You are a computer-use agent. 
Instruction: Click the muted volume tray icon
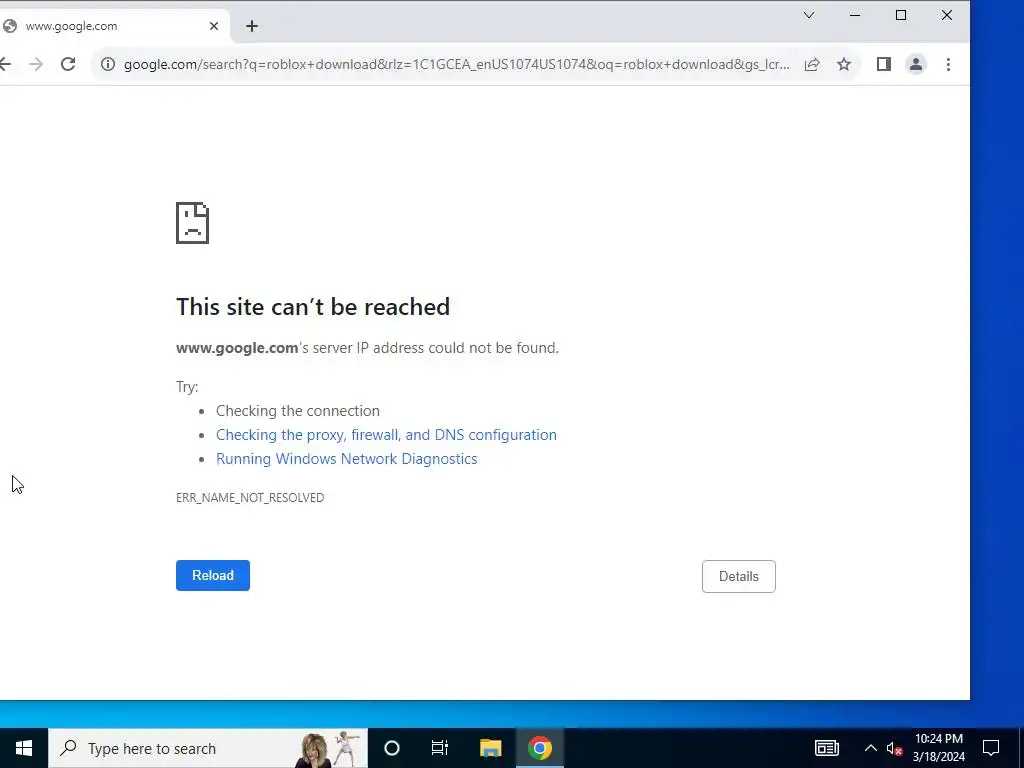pyautogui.click(x=894, y=748)
